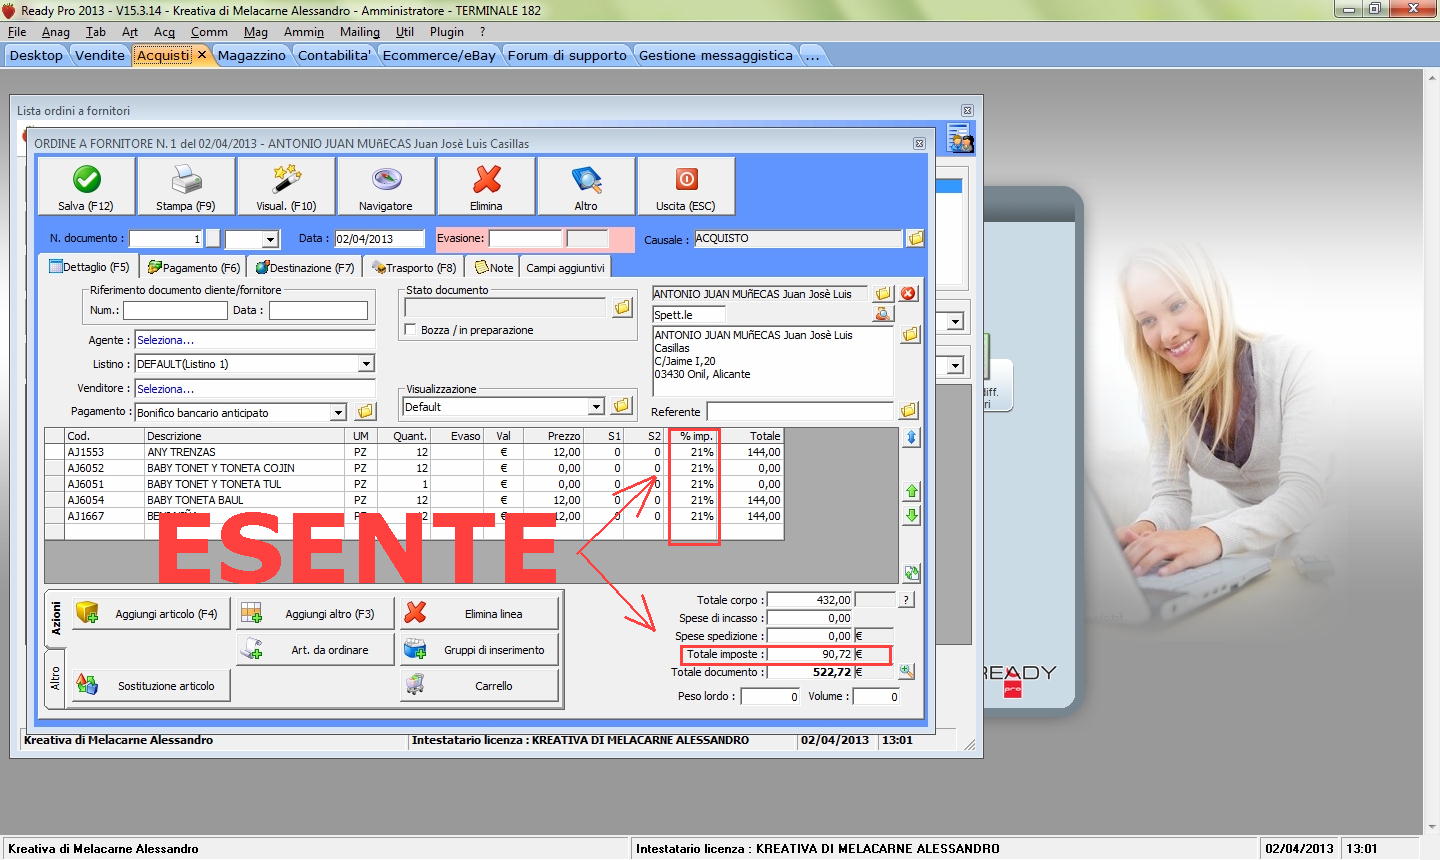
Task: Expand the Listino dropdown
Action: click(x=366, y=364)
